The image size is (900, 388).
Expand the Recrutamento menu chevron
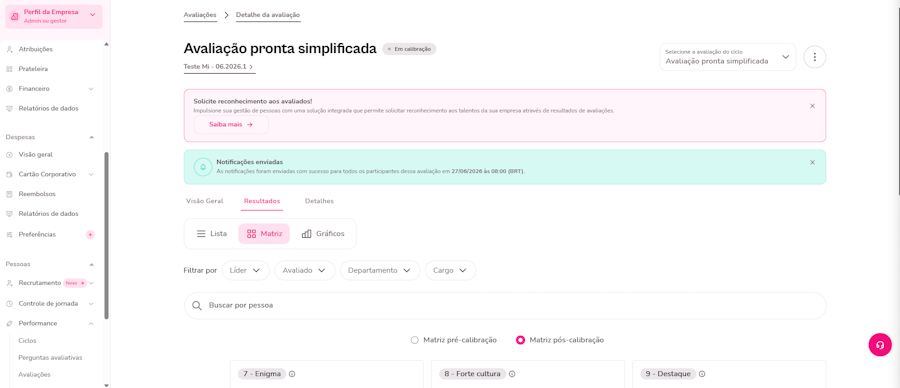pos(91,283)
